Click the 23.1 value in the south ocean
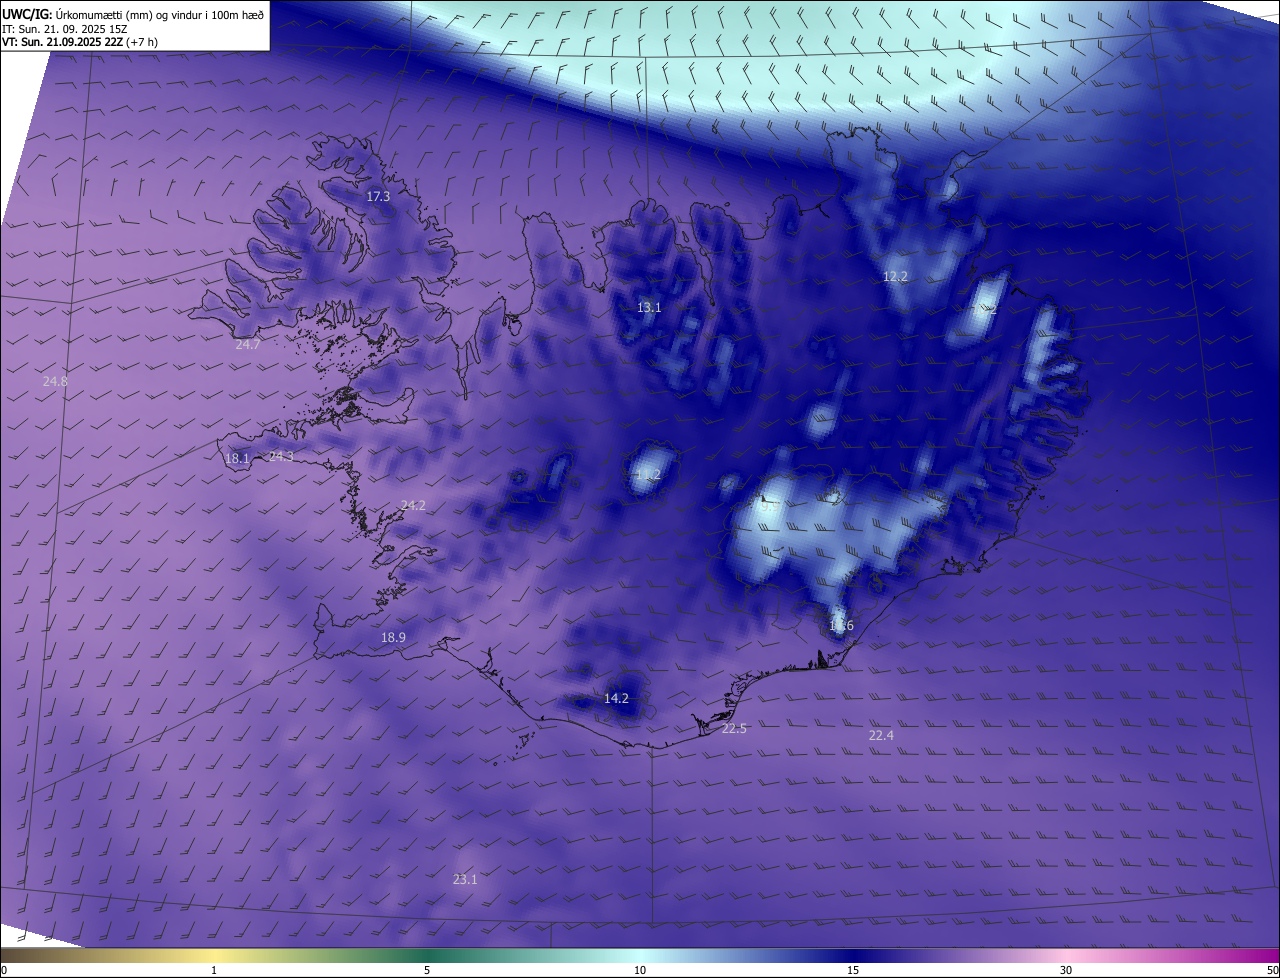Screen dimensions: 1280x978 pyautogui.click(x=465, y=879)
